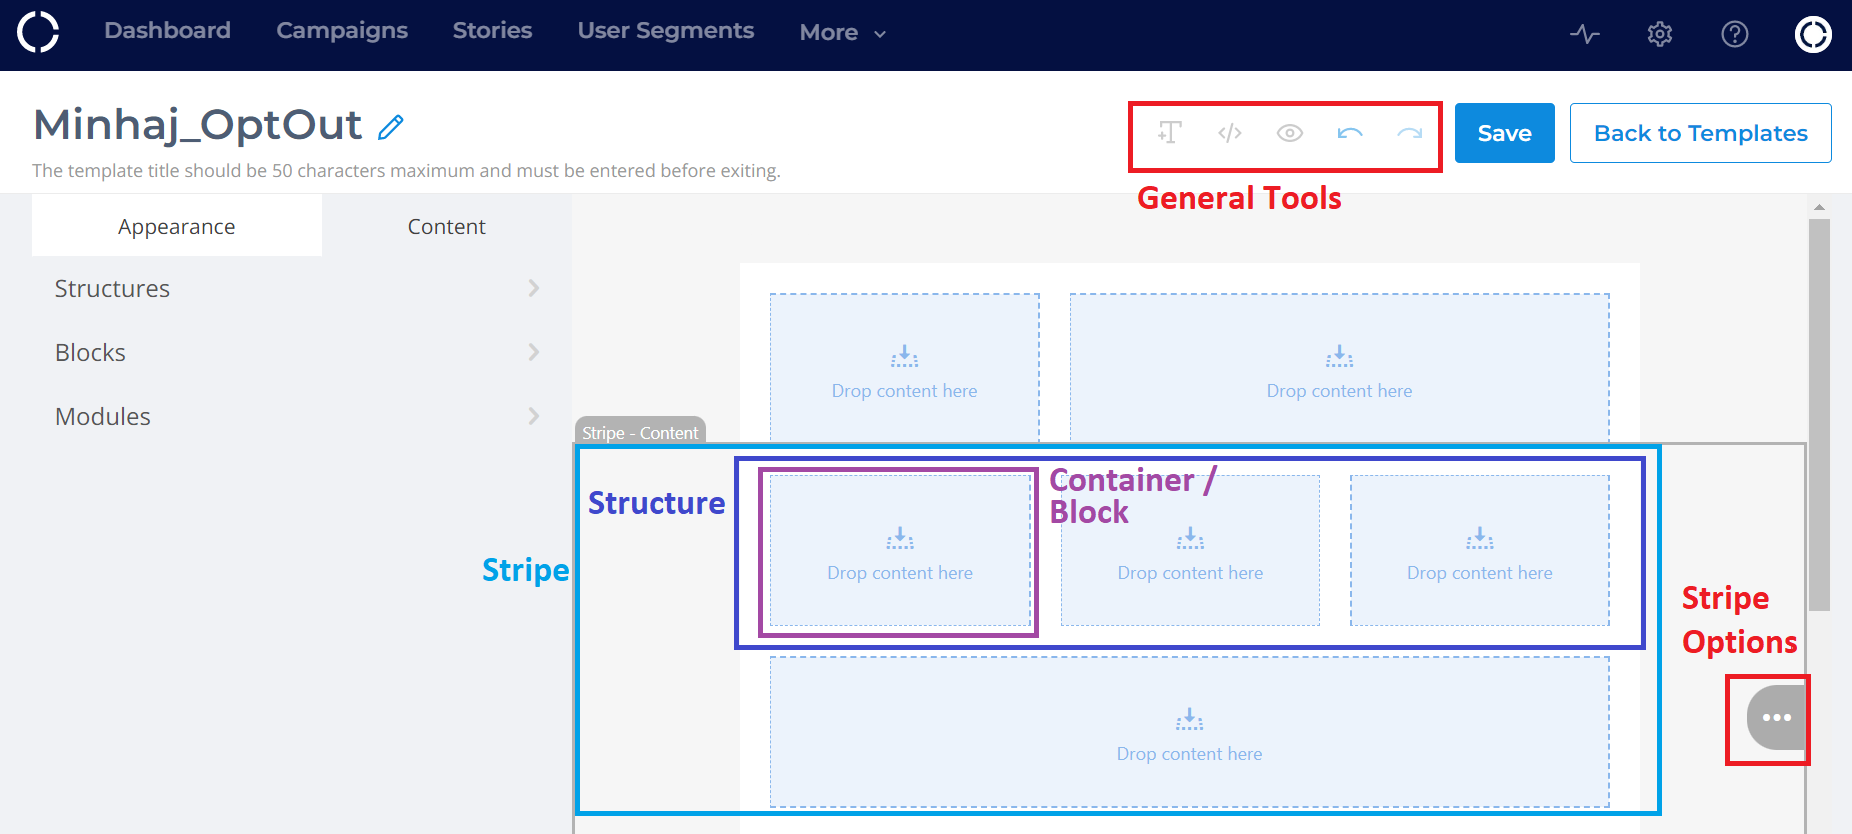1852x834 pixels.
Task: Expand the Blocks section
Action: coord(296,353)
